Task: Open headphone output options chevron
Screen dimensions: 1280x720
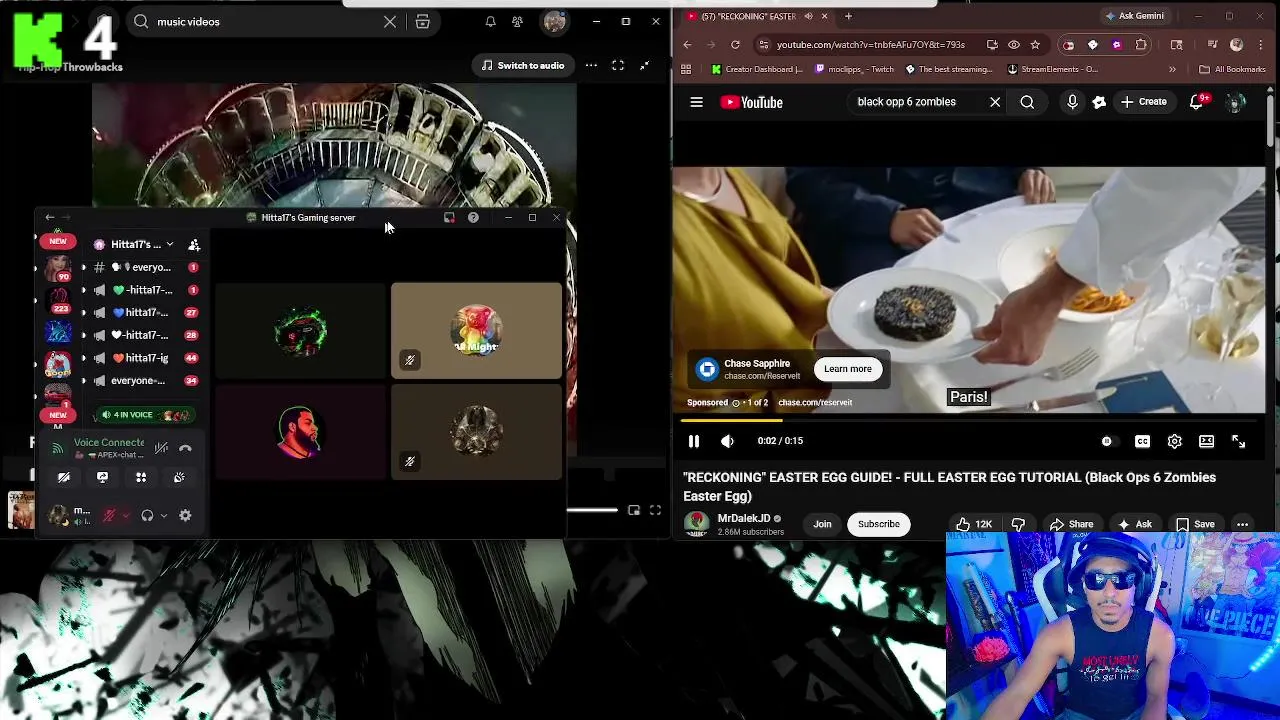Action: pyautogui.click(x=163, y=516)
